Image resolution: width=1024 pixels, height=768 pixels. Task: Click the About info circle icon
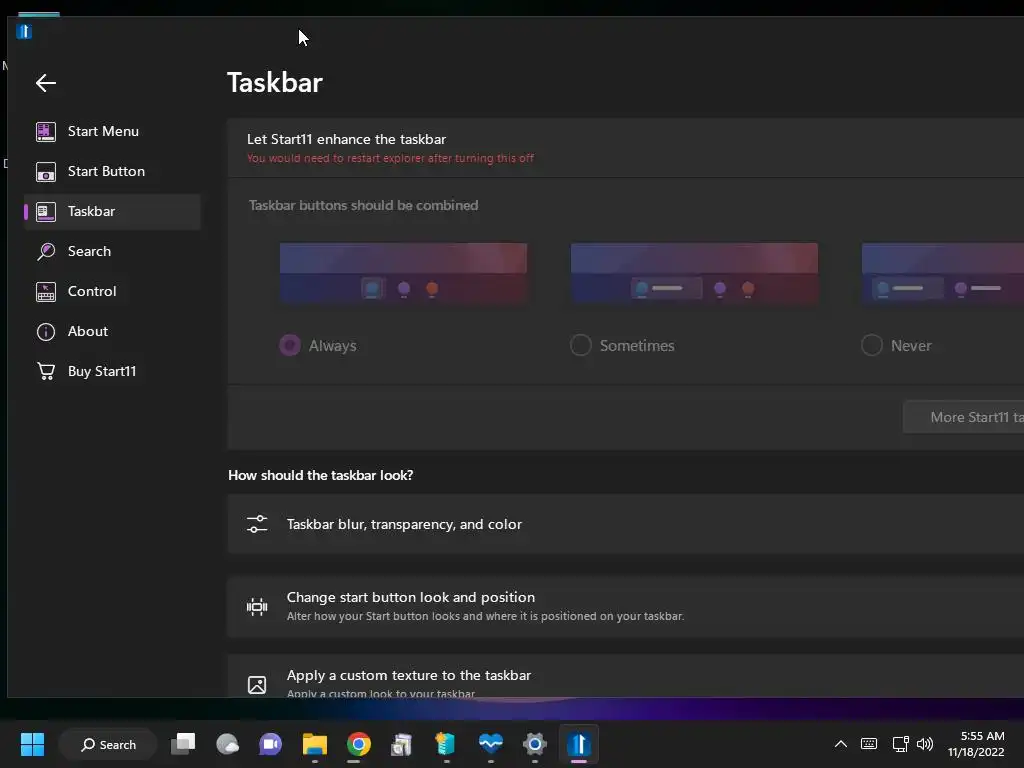pyautogui.click(x=46, y=332)
